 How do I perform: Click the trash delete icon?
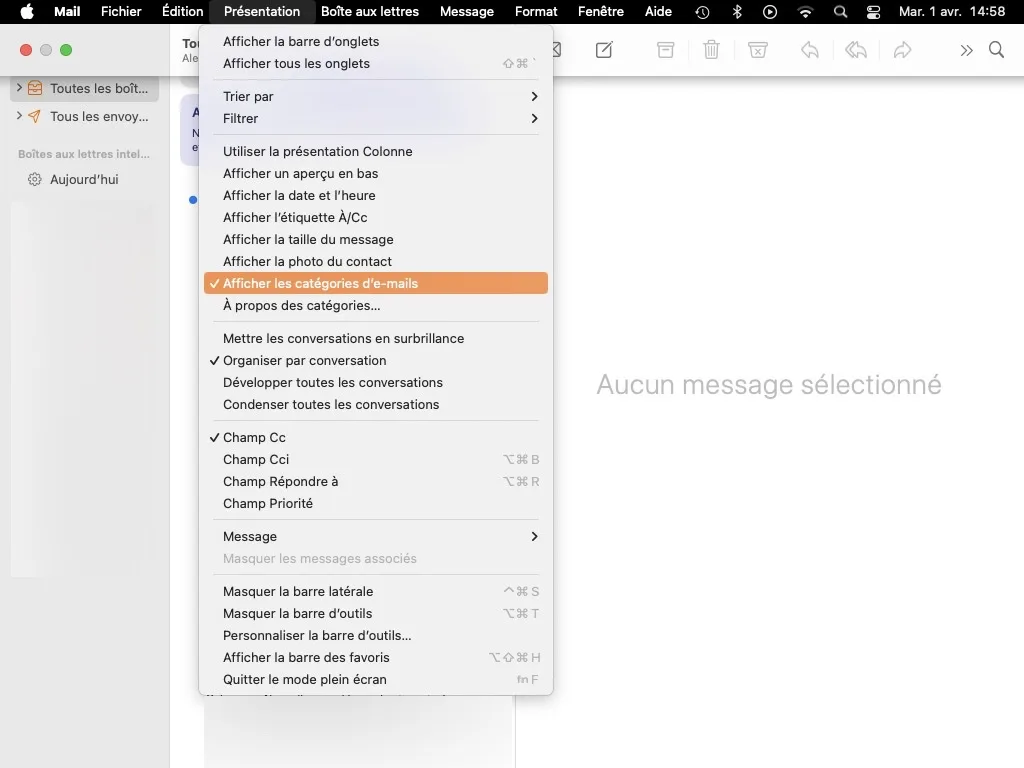click(x=711, y=50)
